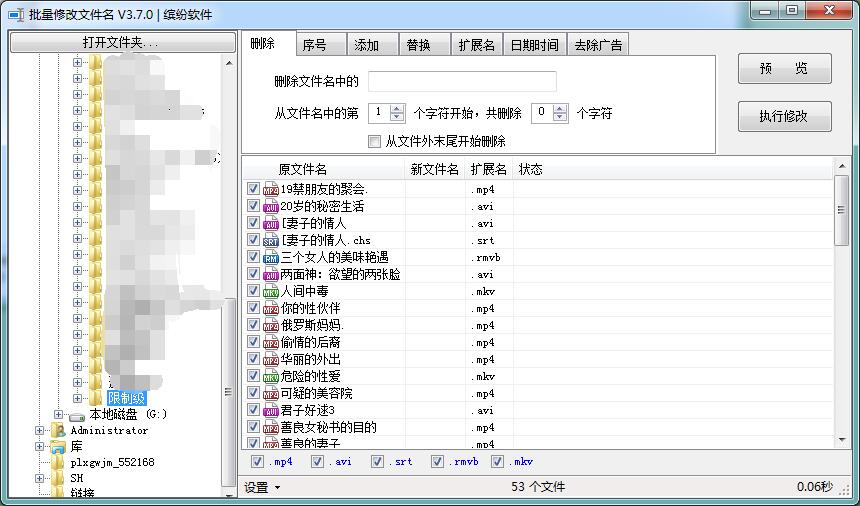Click the 删除文件名中的 text field
The height and width of the screenshot is (506, 860).
(x=462, y=82)
